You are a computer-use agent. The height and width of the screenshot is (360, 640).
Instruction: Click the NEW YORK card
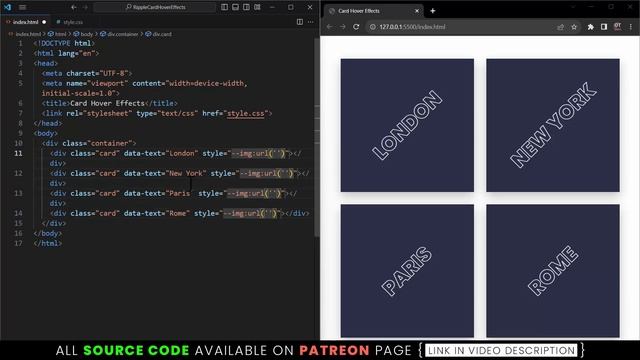click(553, 125)
